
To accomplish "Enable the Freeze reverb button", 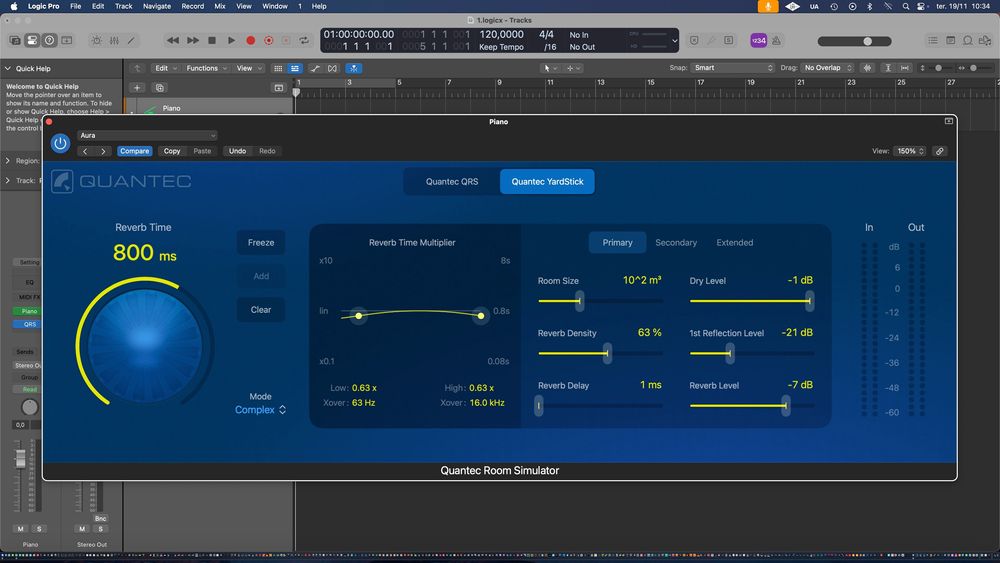I will tap(261, 242).
